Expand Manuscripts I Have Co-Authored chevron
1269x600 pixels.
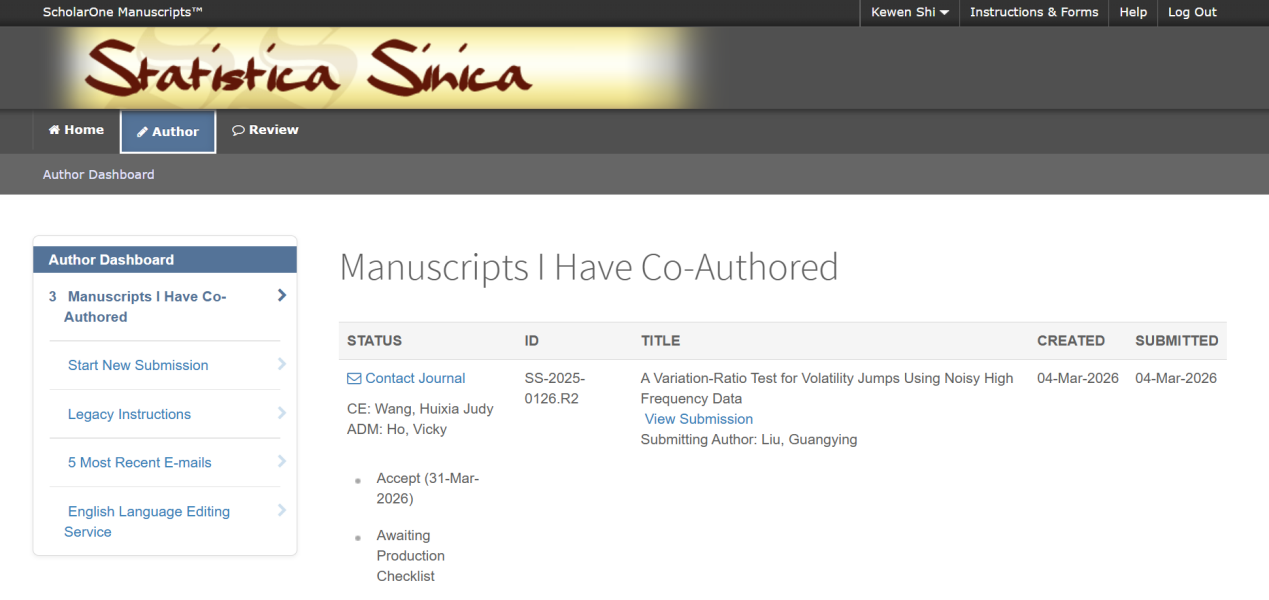[282, 296]
